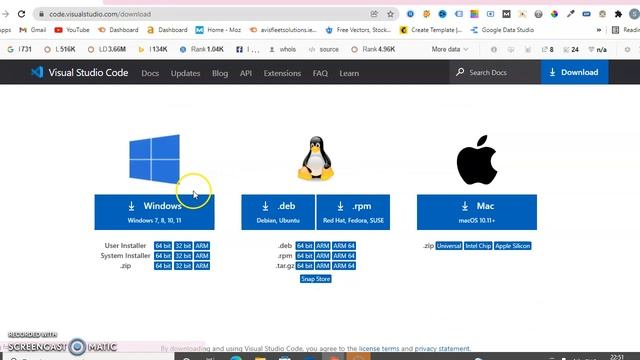The image size is (640, 360).
Task: Open Google Data Studio bookmark
Action: pos(502,30)
